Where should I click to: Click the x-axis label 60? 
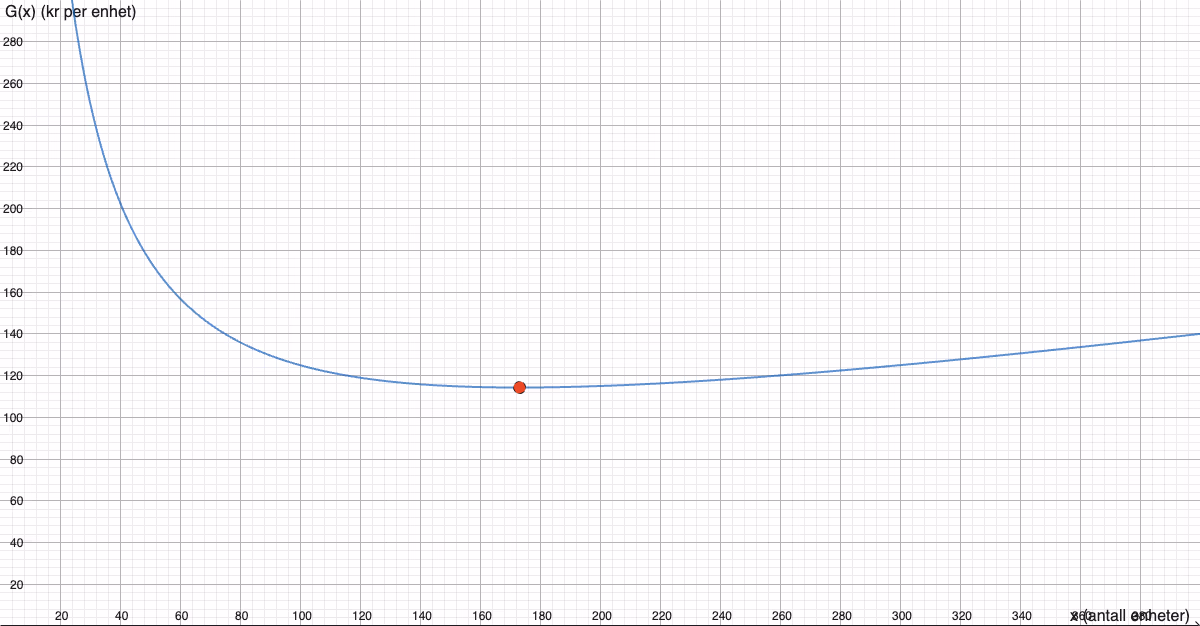coord(181,615)
